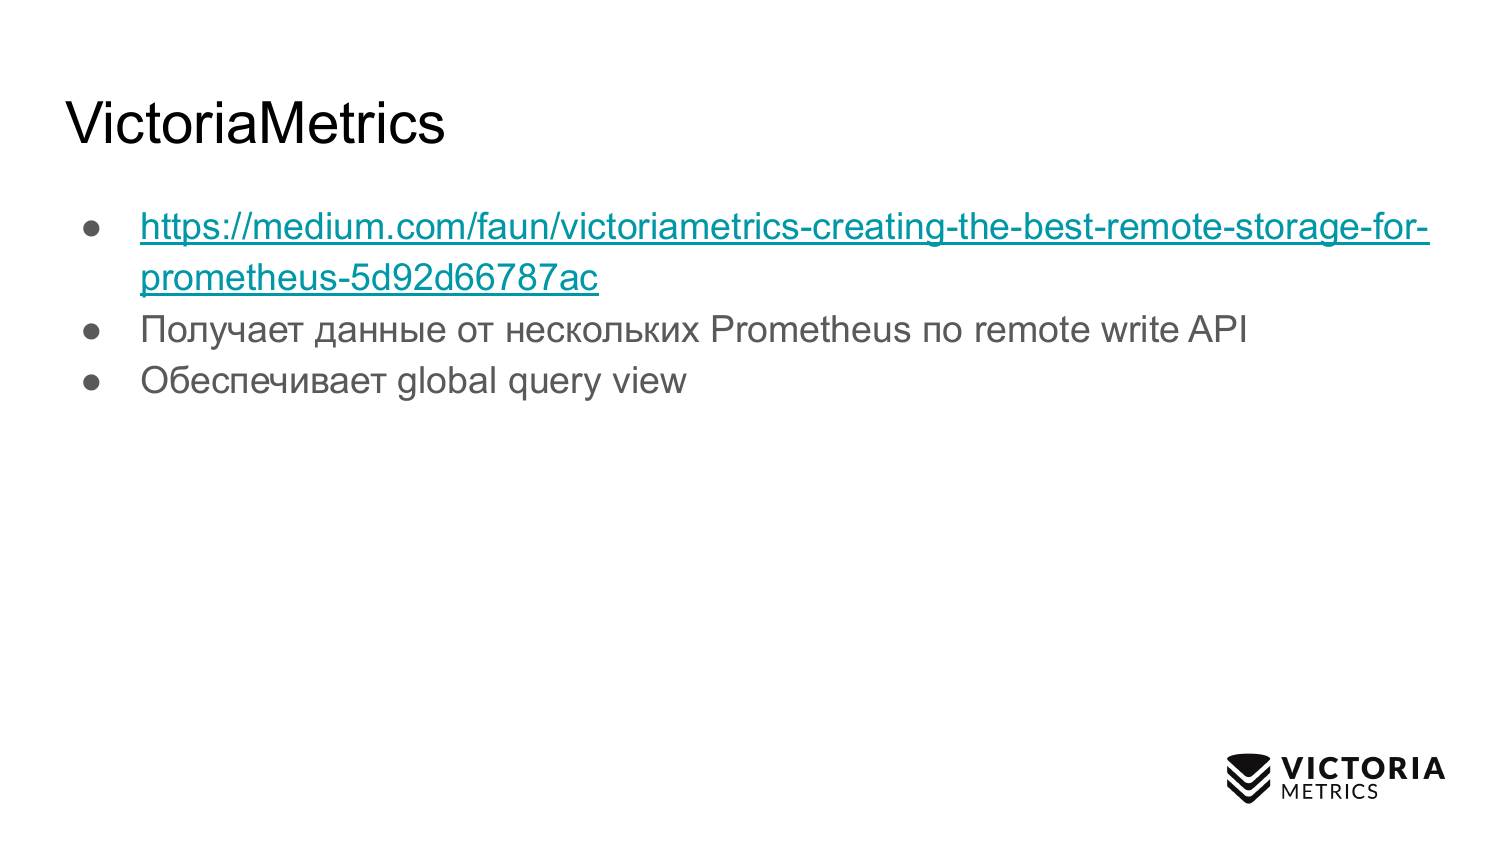Click the word 'нескольких' in the second bullet
This screenshot has height=844, width=1500.
(x=602, y=330)
